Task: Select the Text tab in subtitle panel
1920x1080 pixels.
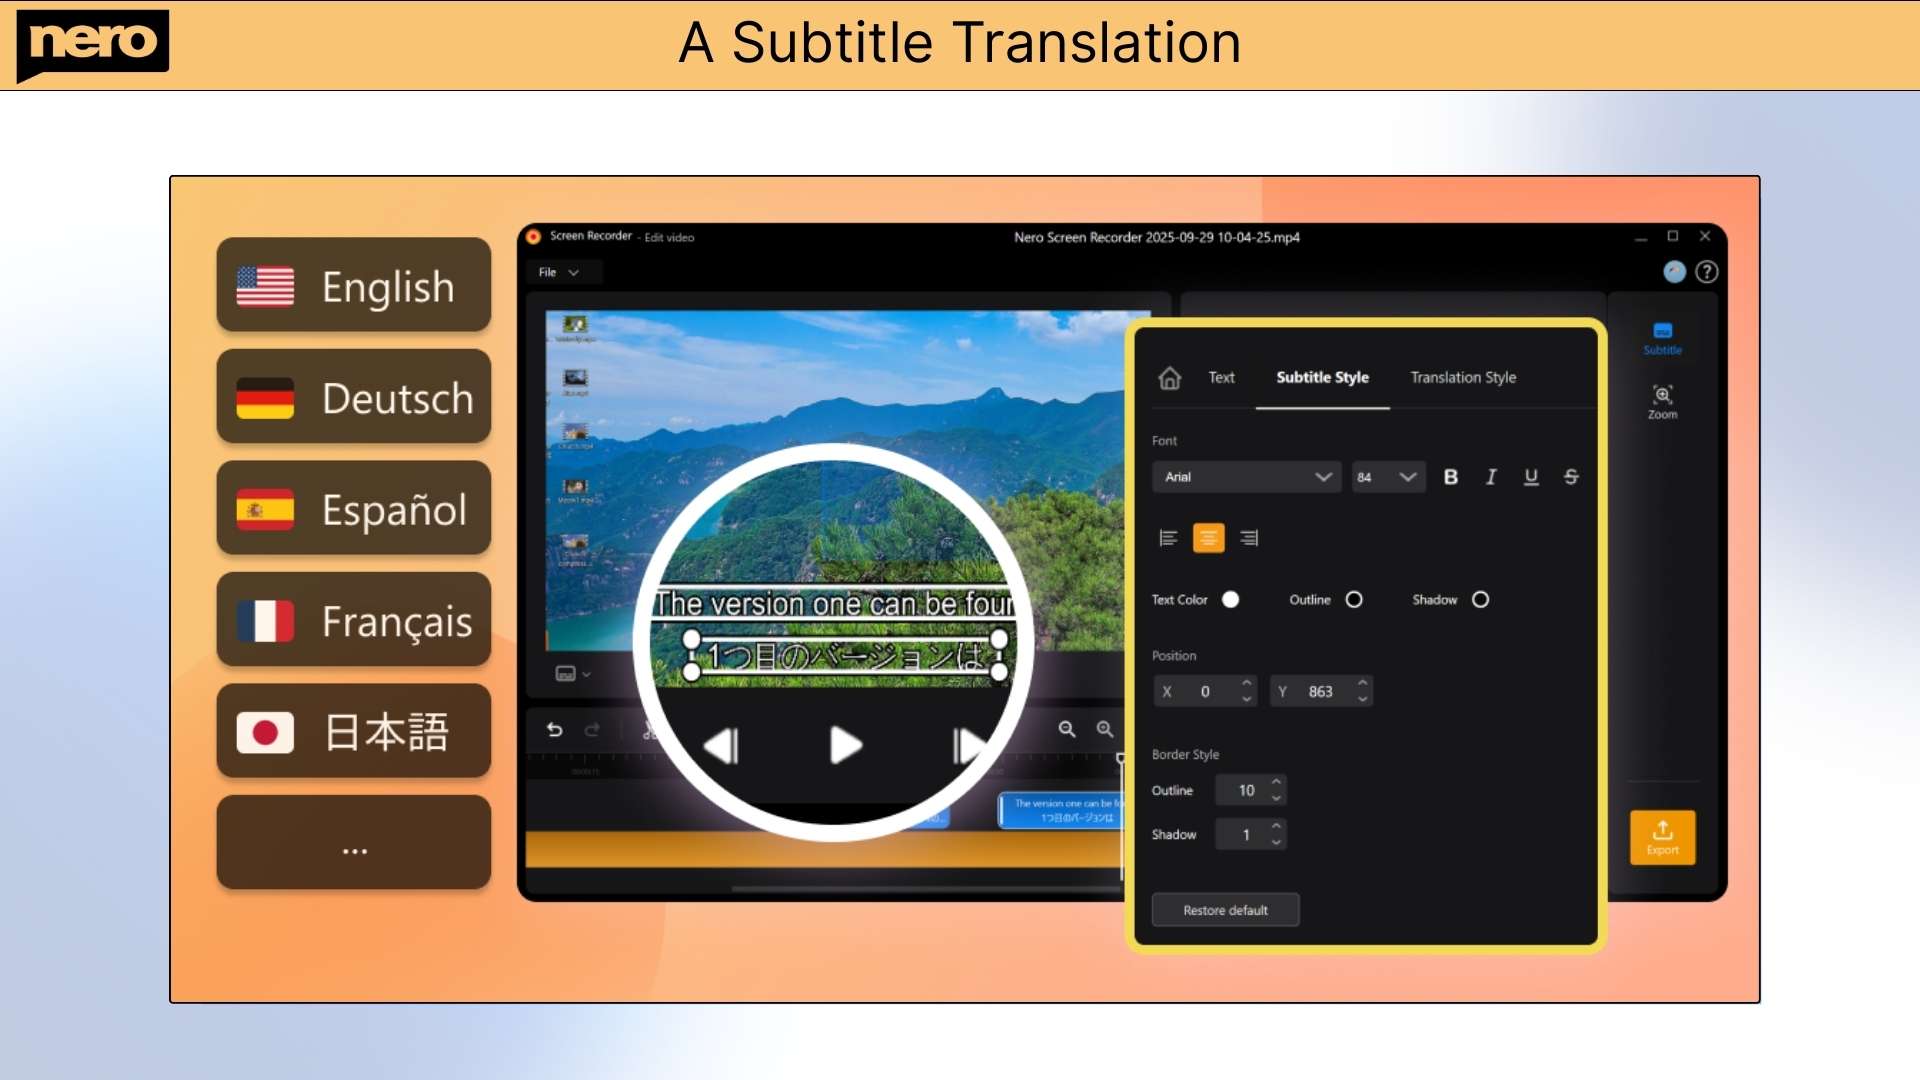Action: pyautogui.click(x=1221, y=378)
